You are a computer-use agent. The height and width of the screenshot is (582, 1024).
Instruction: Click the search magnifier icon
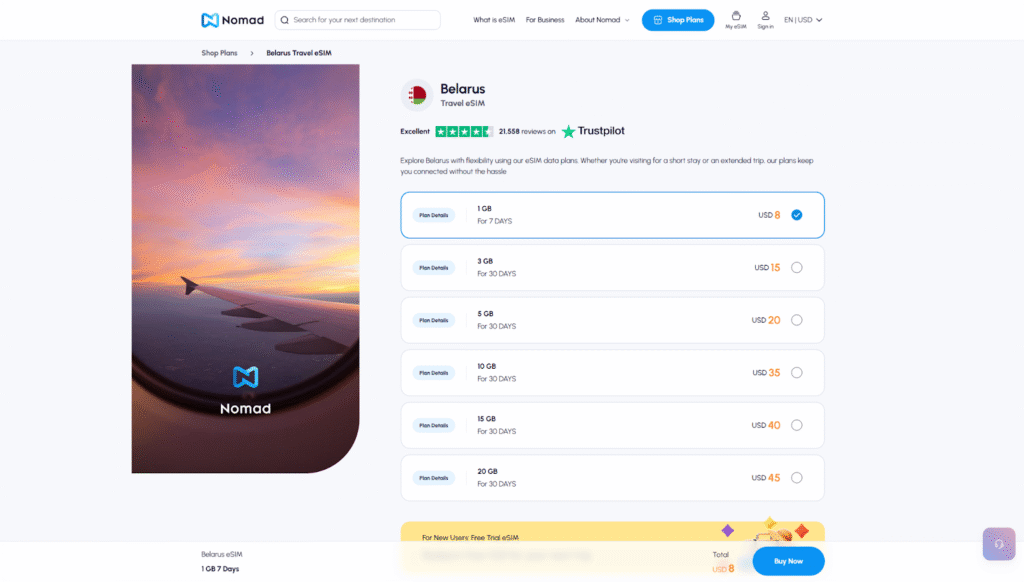click(x=284, y=19)
